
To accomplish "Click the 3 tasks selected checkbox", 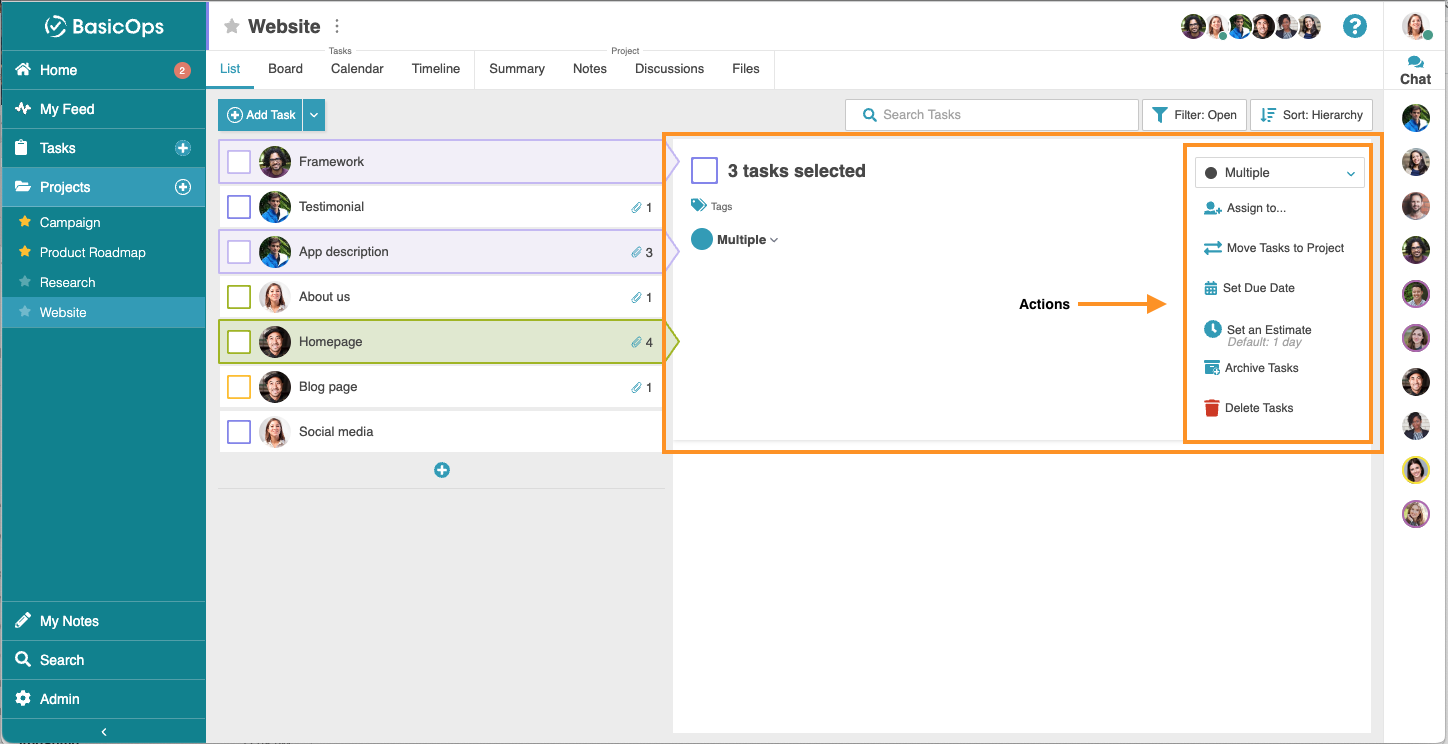I will coord(704,170).
